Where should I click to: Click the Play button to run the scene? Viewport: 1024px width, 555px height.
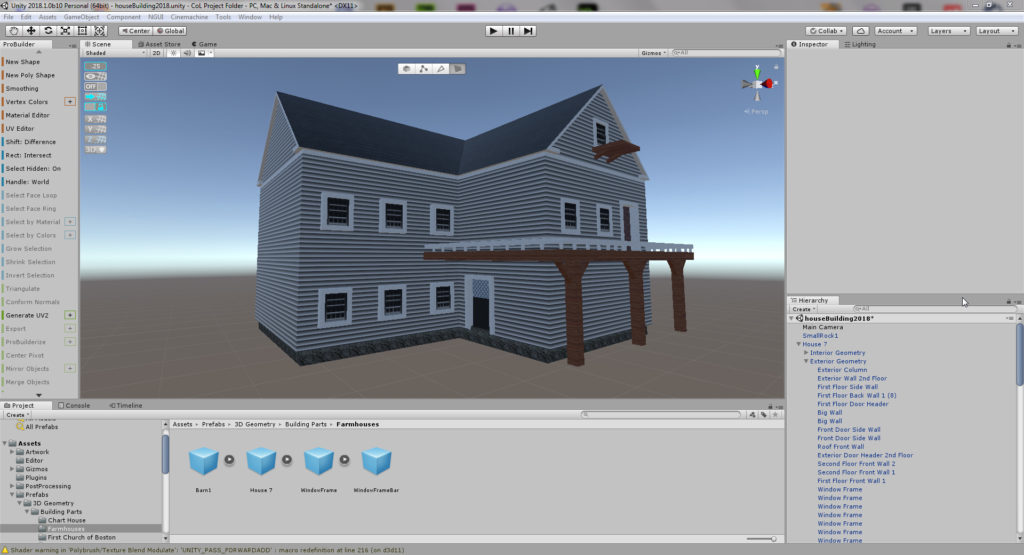pyautogui.click(x=493, y=31)
